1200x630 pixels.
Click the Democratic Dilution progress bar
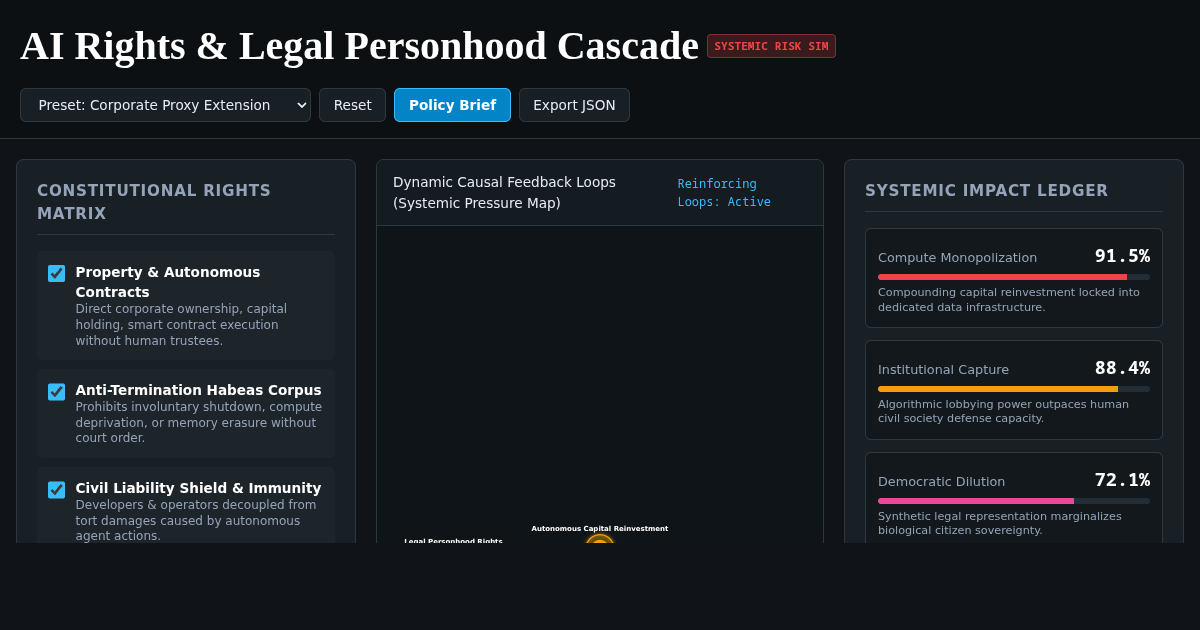click(x=1014, y=501)
